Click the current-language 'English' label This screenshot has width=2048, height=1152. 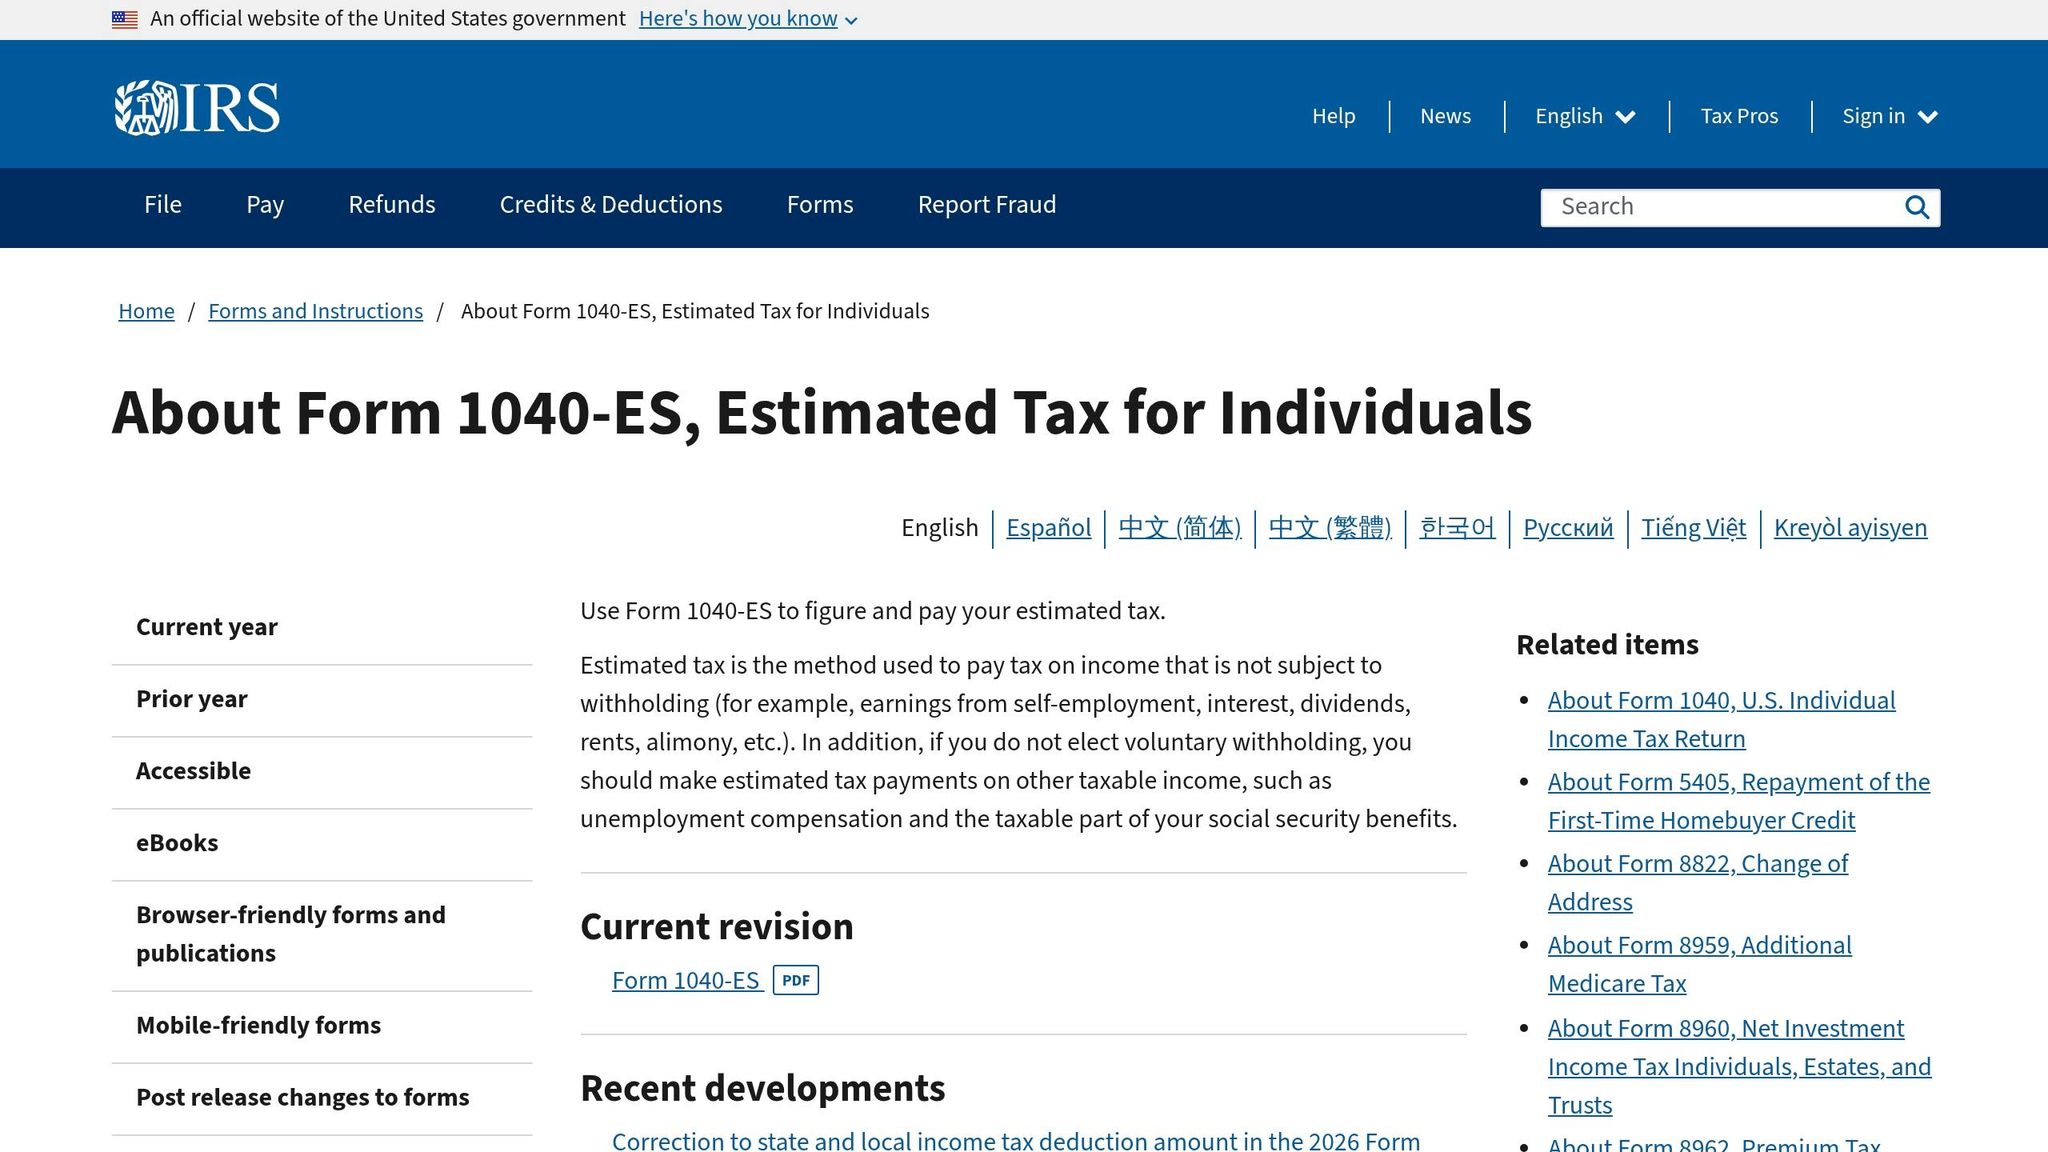tap(940, 528)
